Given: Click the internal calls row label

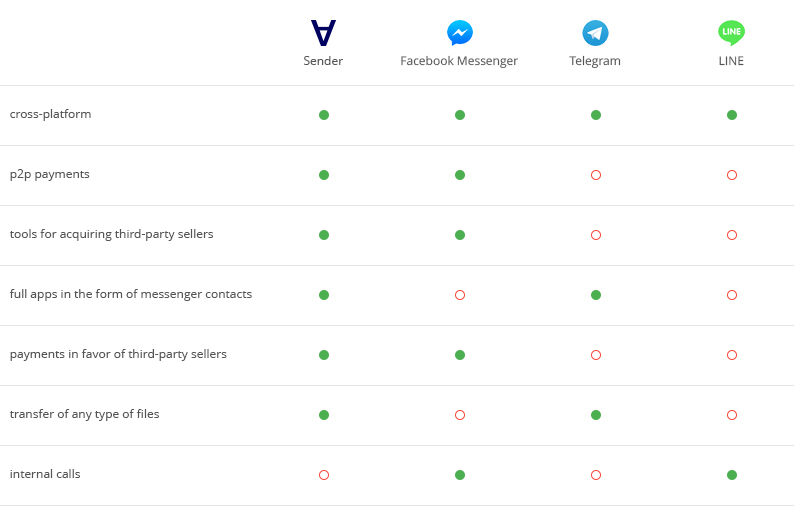Looking at the screenshot, I should 45,474.
